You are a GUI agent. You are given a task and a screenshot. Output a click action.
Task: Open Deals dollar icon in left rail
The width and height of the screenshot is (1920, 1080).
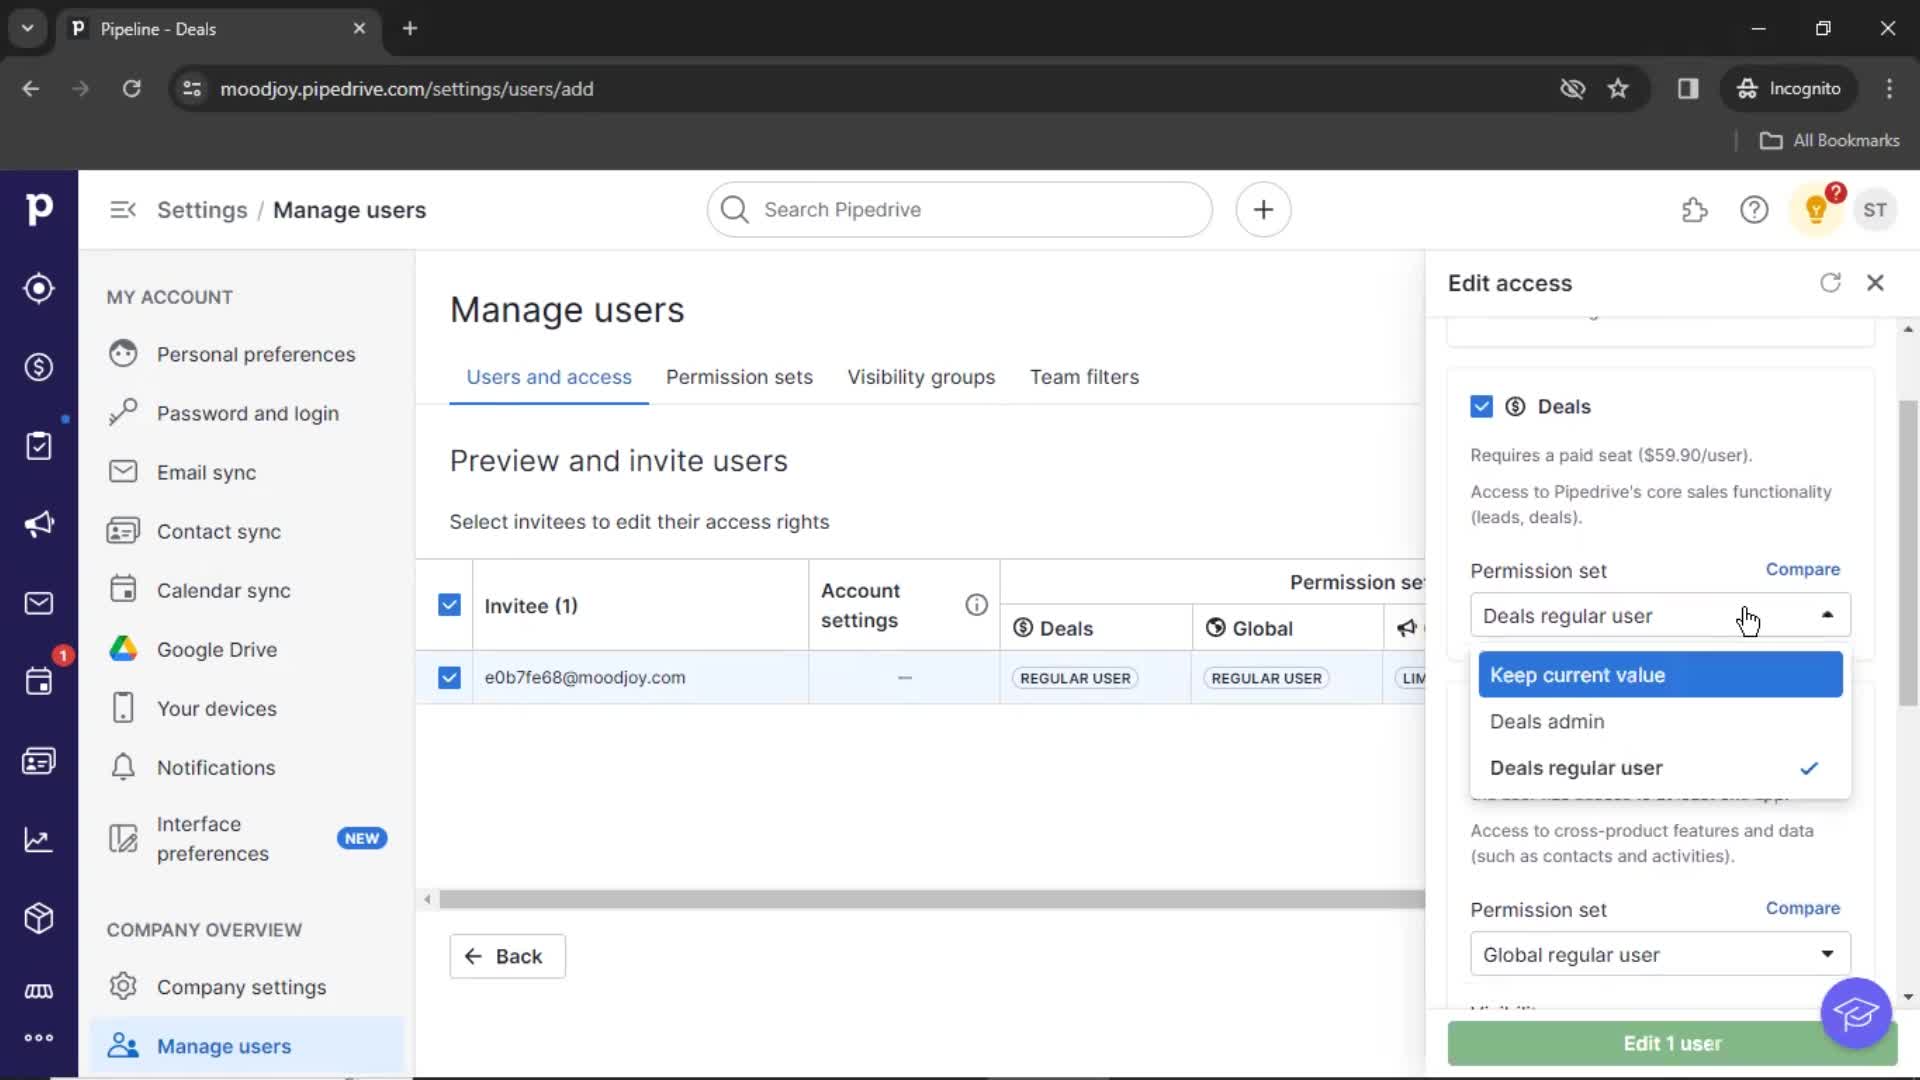38,367
